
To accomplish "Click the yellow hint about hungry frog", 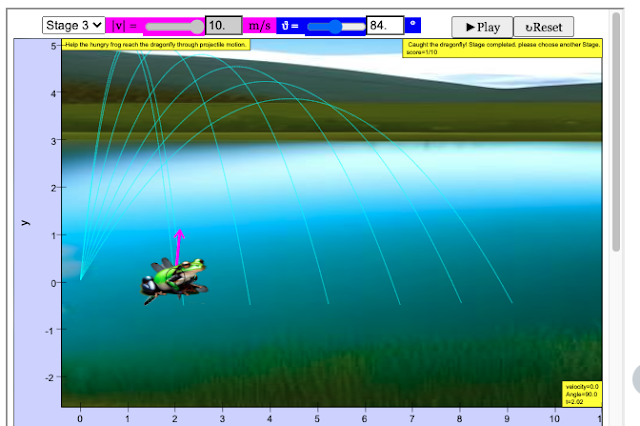I will 156,44.
